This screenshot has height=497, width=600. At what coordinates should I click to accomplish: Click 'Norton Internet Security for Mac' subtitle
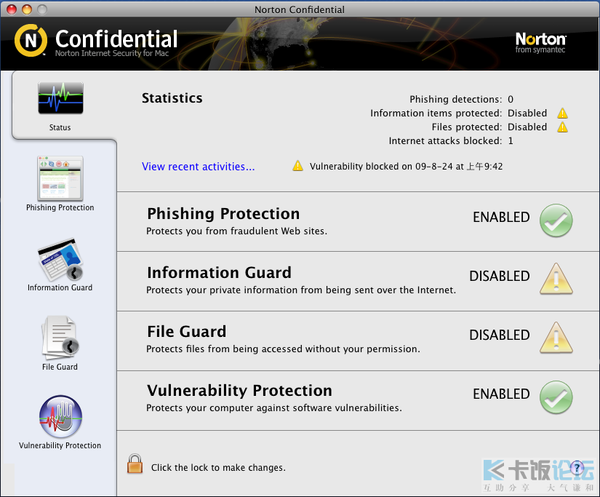point(112,53)
